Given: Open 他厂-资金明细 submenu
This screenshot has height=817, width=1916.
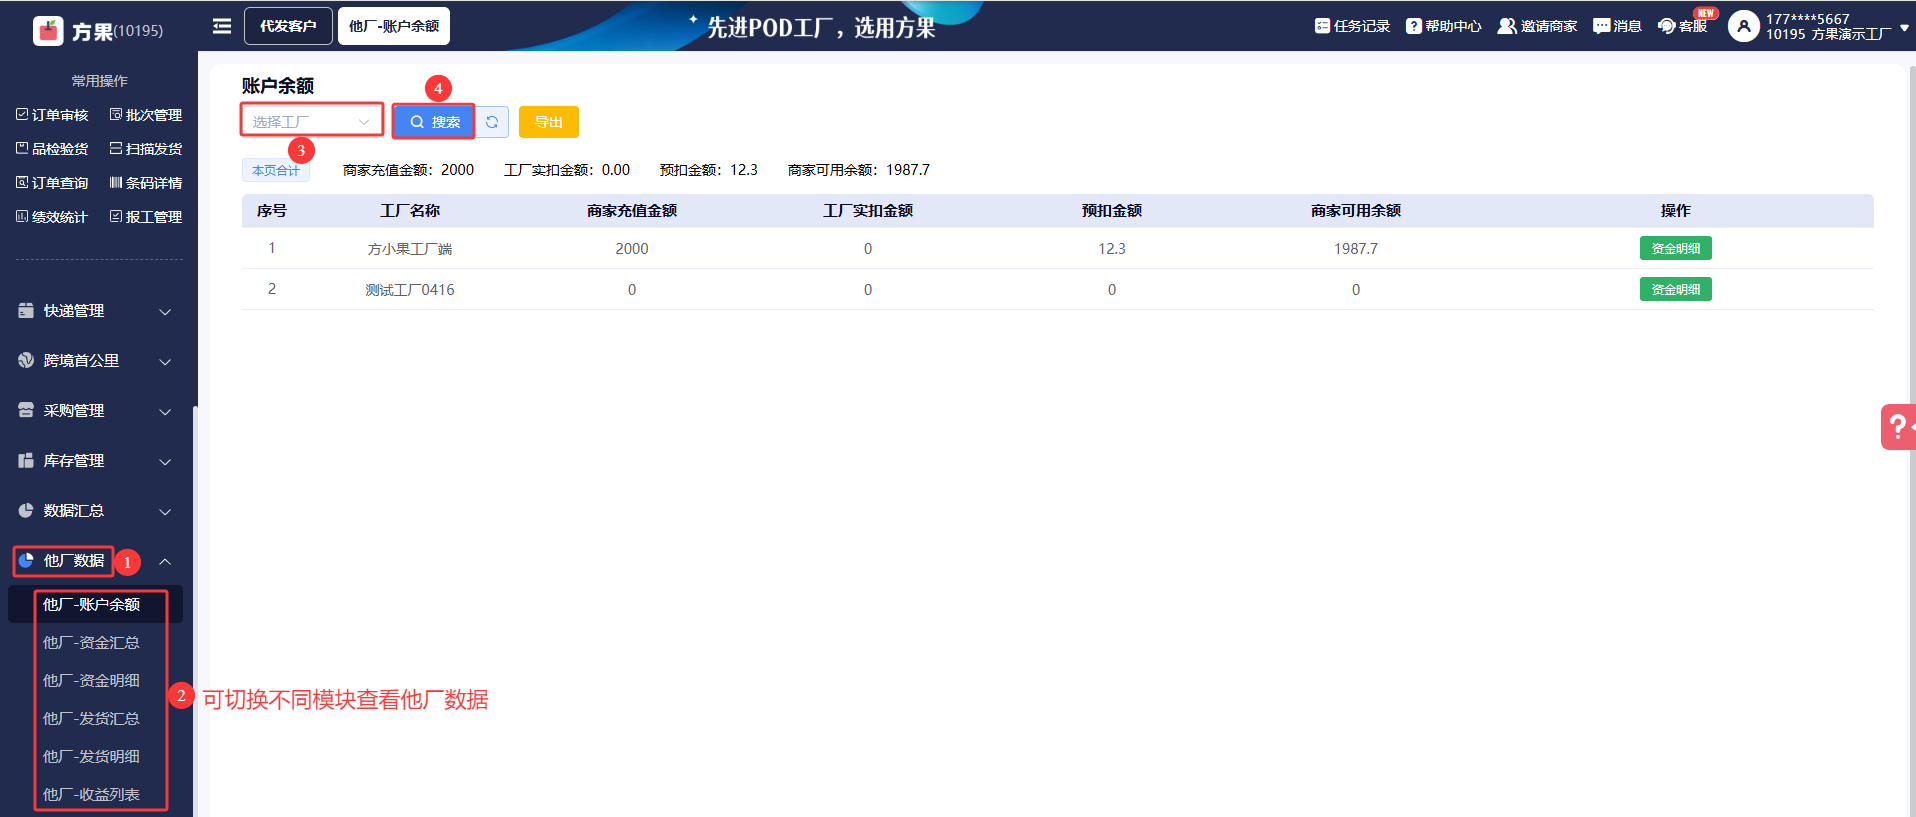Looking at the screenshot, I should [x=91, y=680].
